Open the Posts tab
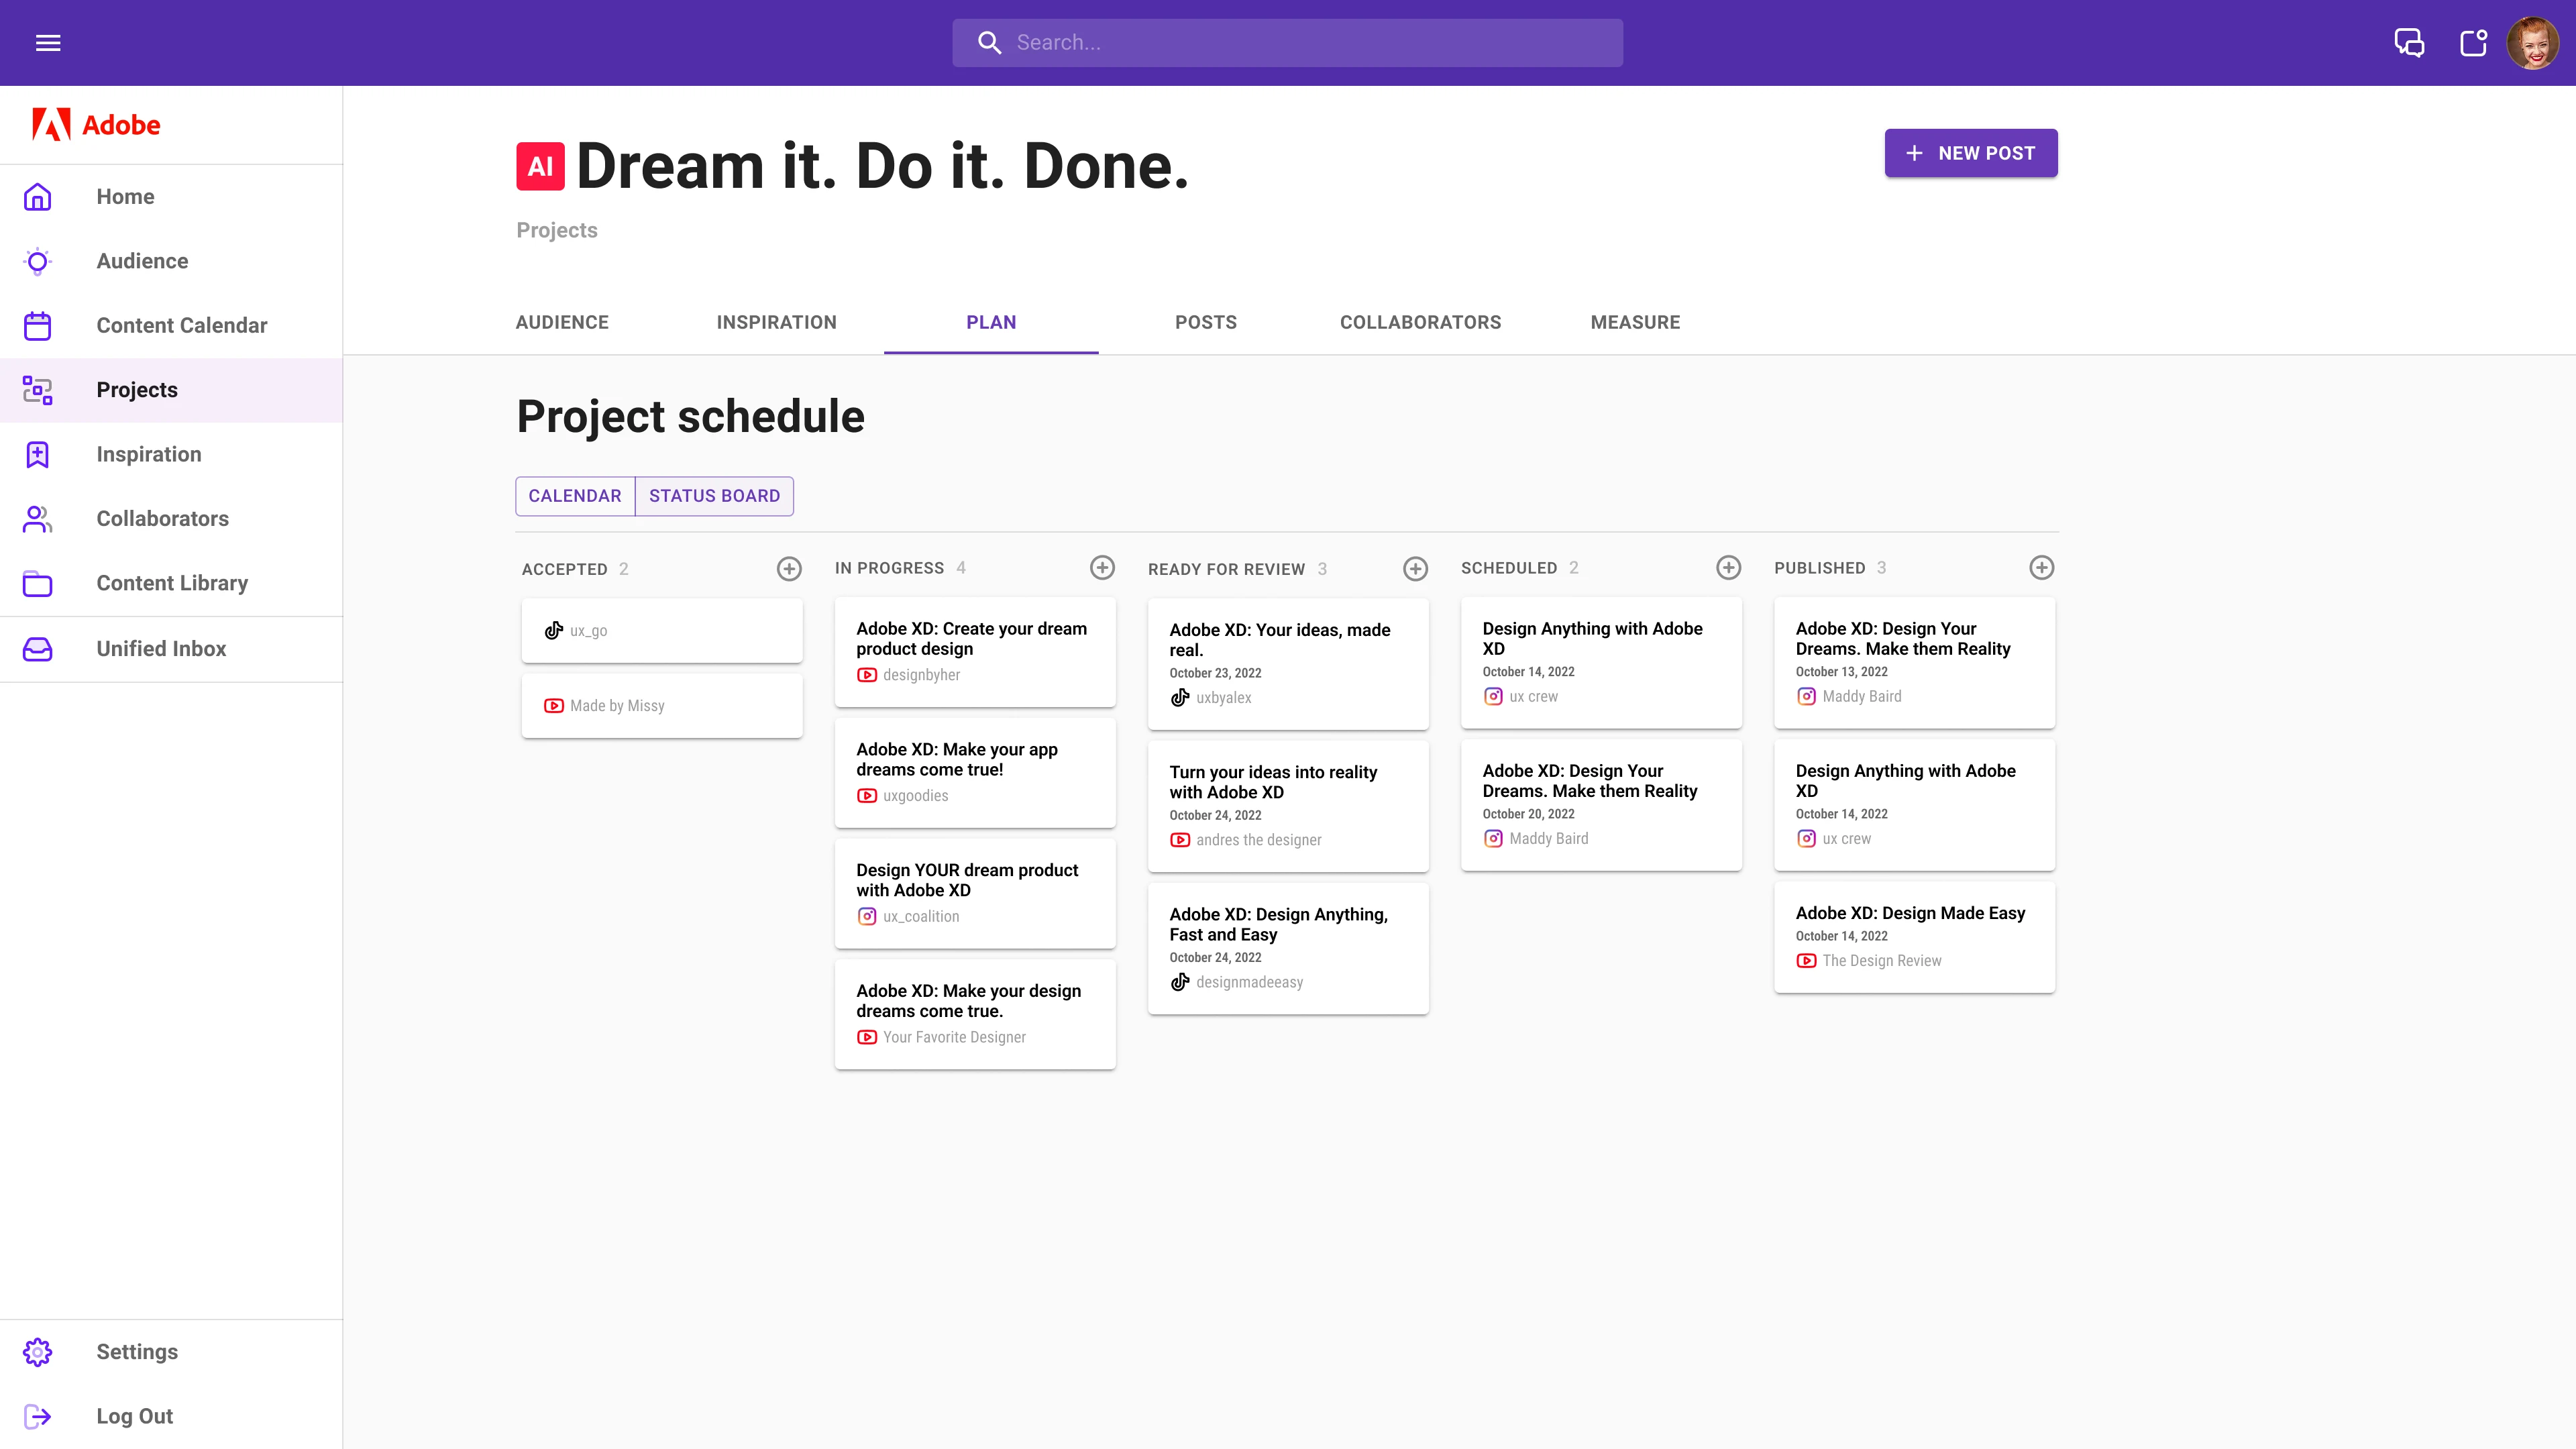 point(1206,323)
